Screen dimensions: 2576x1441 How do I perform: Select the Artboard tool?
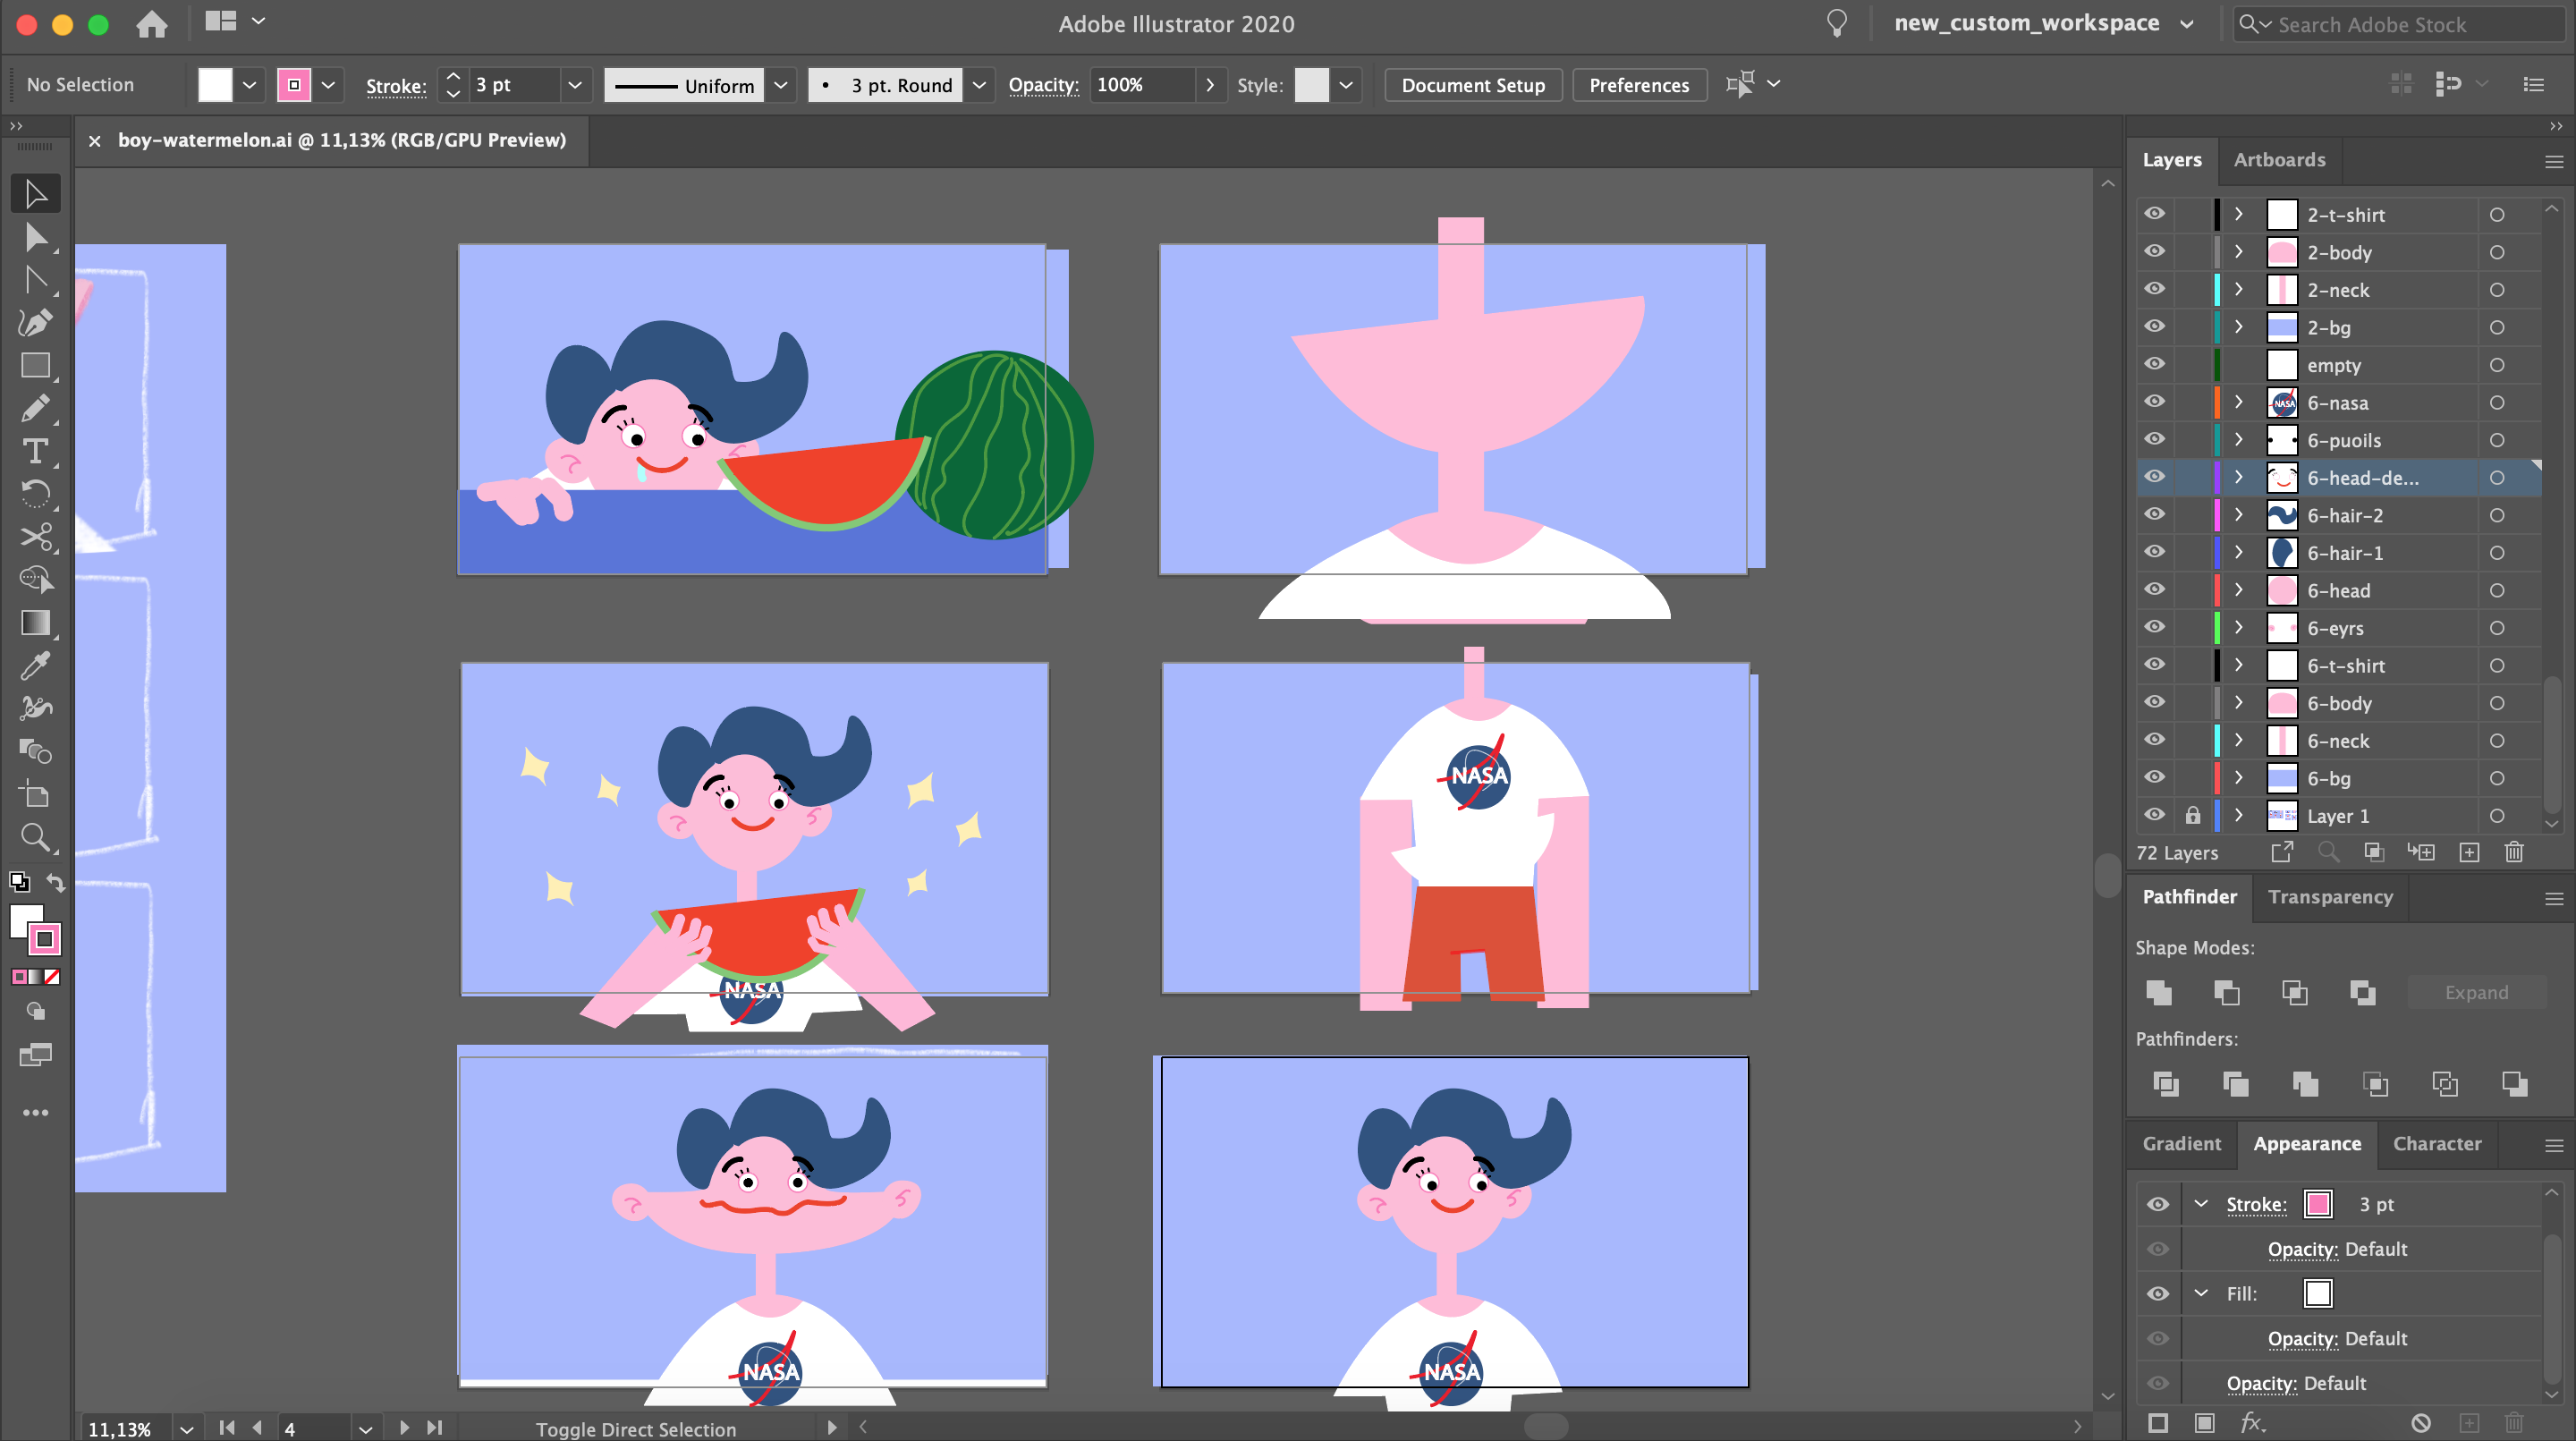click(35, 794)
